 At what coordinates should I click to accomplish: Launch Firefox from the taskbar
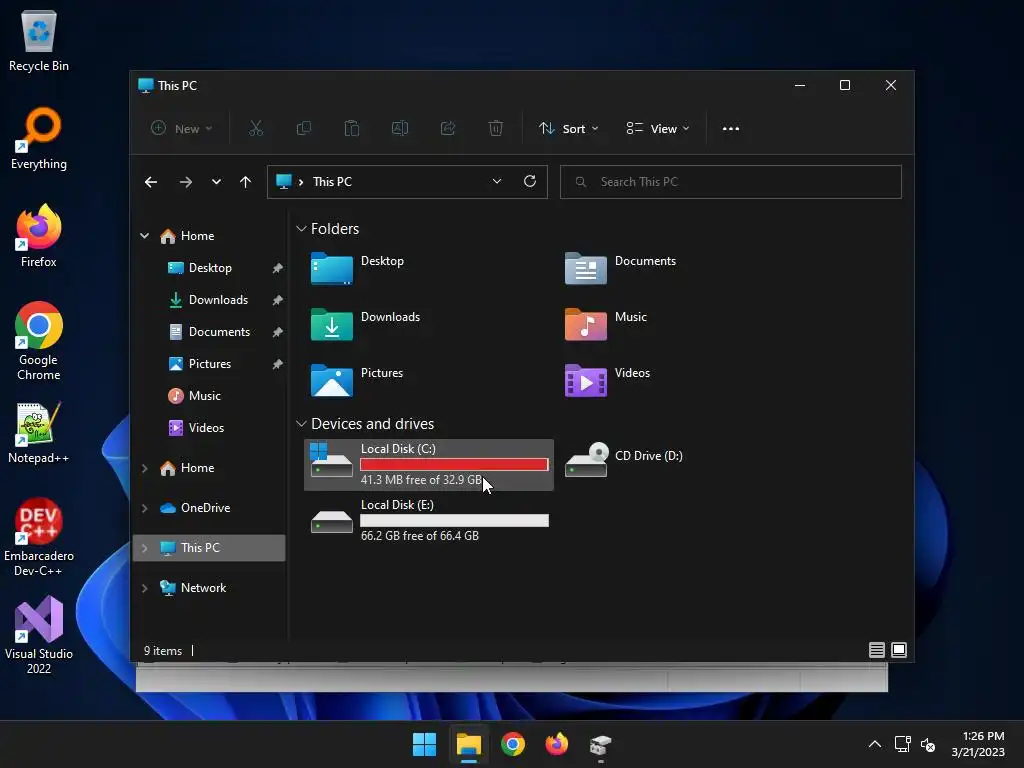tap(556, 744)
